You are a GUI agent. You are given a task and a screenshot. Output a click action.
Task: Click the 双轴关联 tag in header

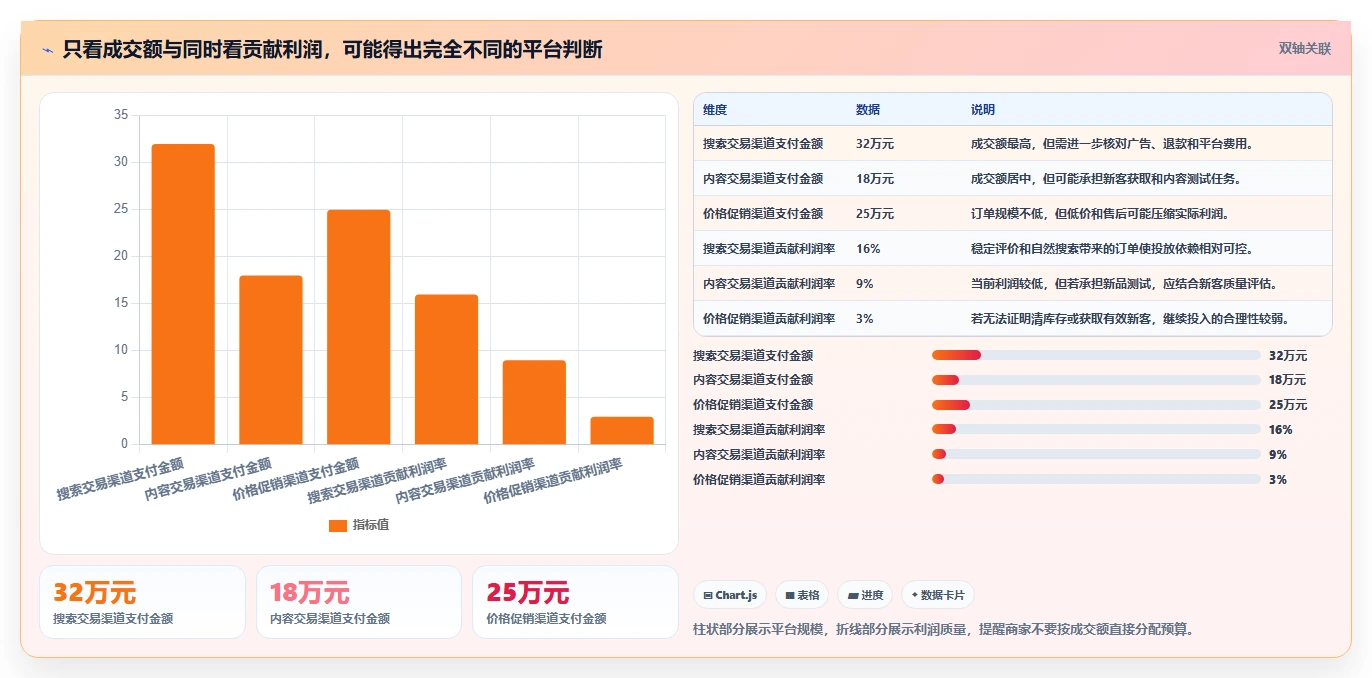[1304, 48]
